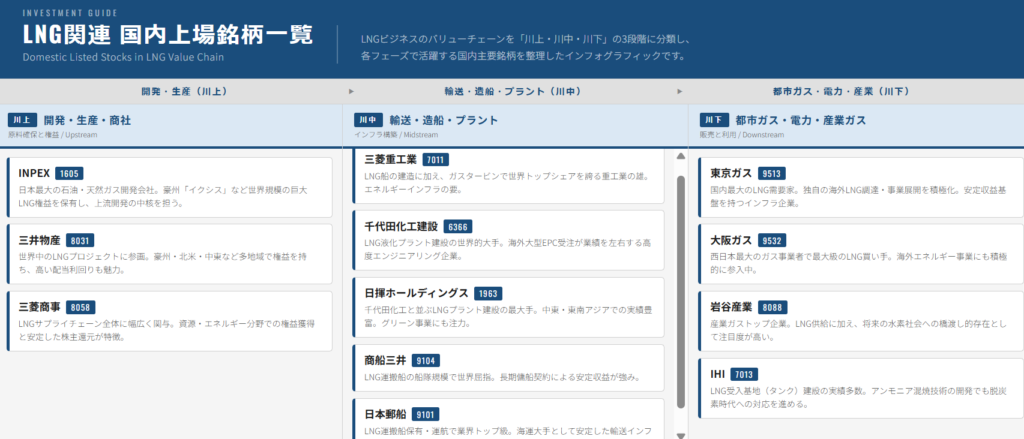
Task: Click the 7013 stock code badge for IHI
Action: click(x=744, y=374)
